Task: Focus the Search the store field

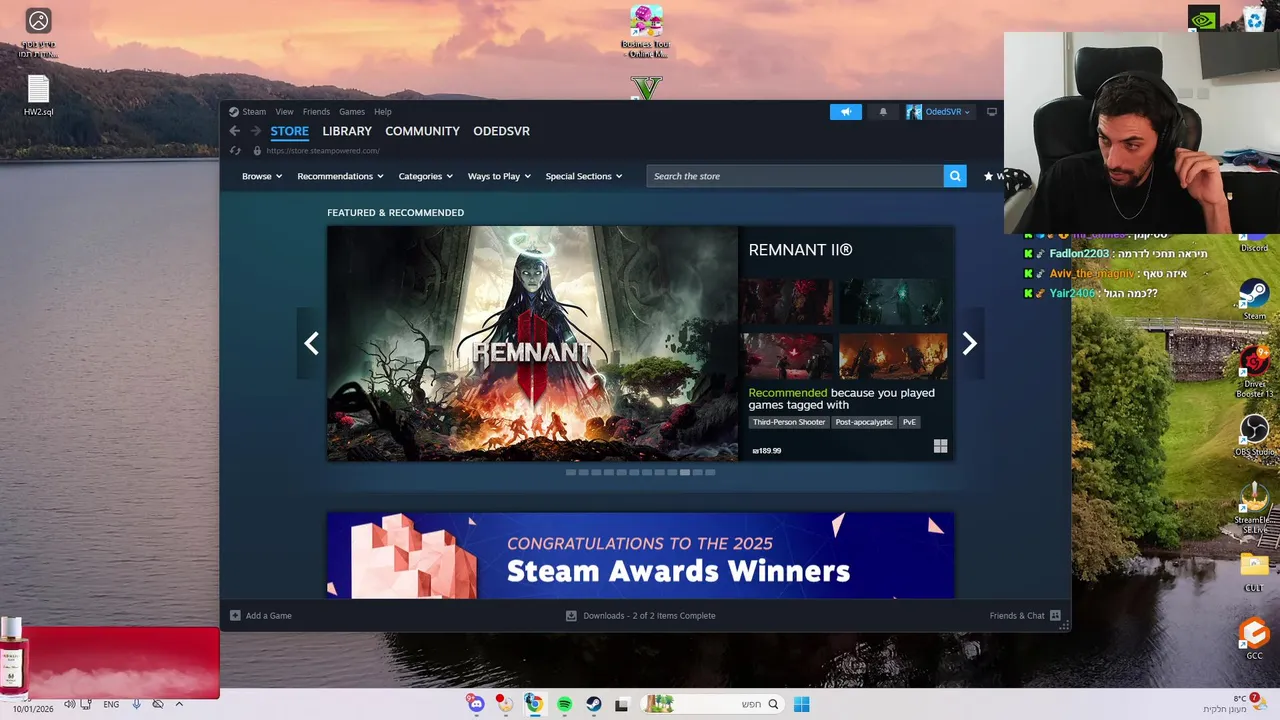Action: click(795, 176)
